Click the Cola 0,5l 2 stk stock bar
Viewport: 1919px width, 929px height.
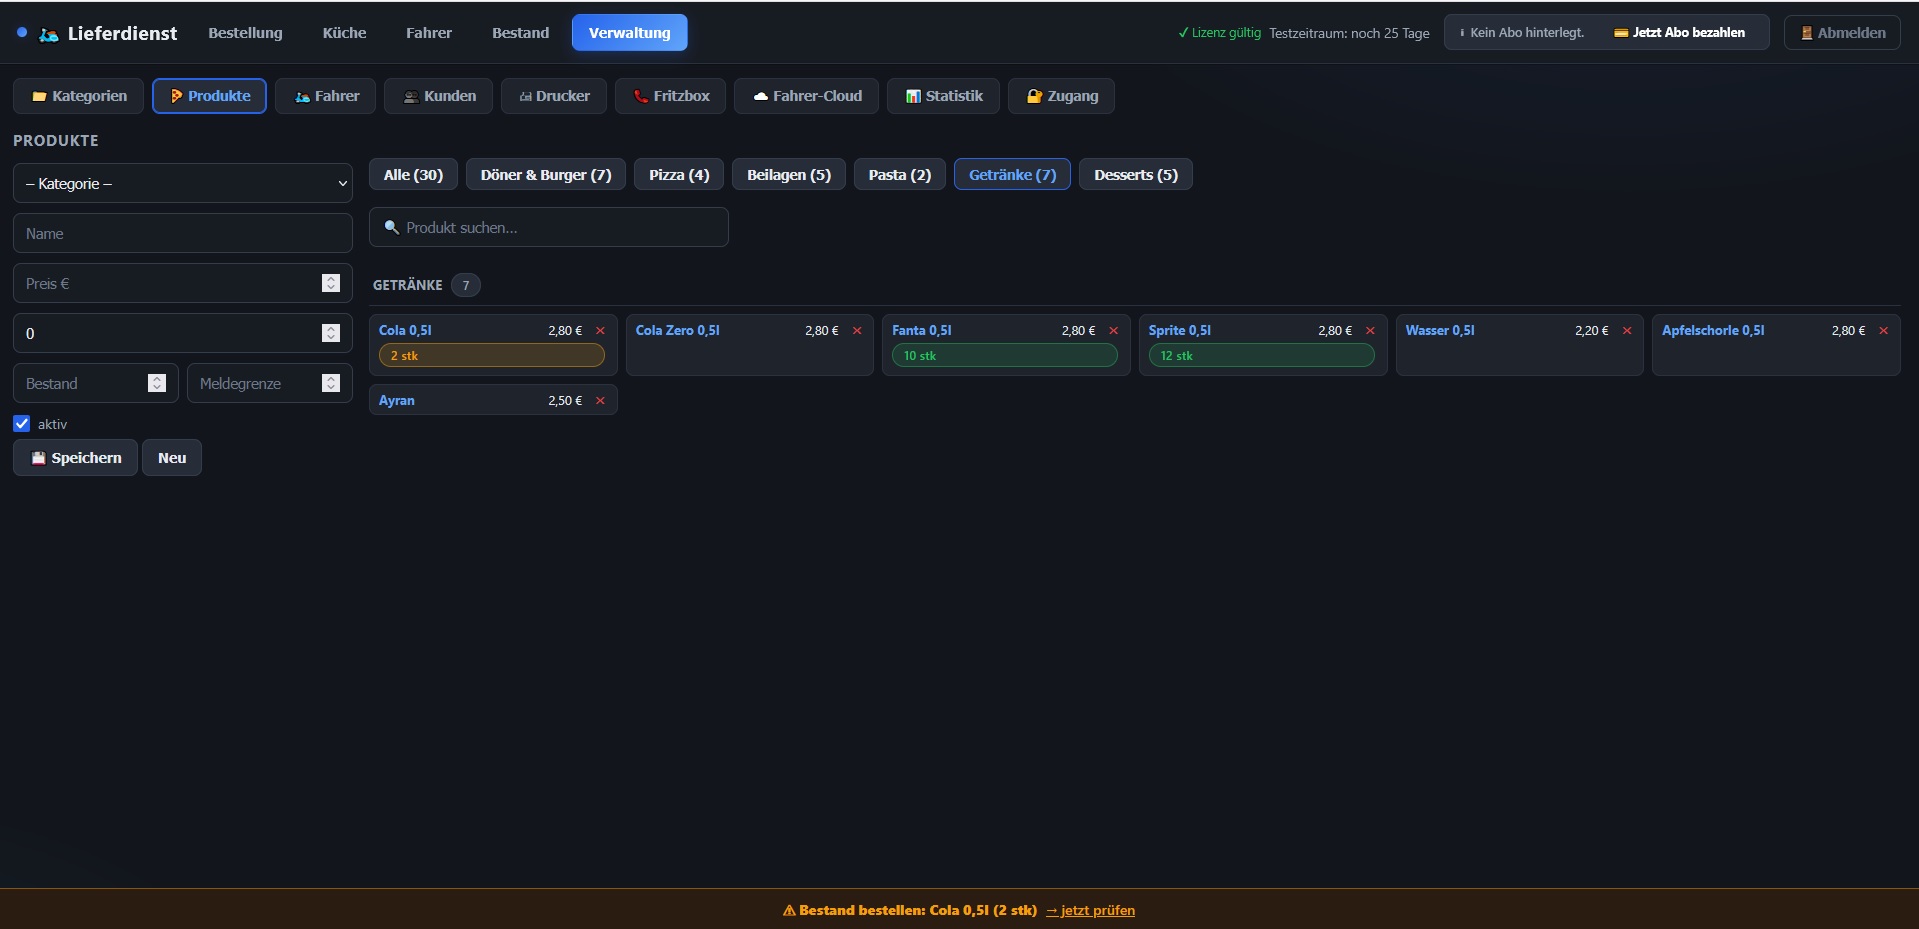pyautogui.click(x=492, y=356)
